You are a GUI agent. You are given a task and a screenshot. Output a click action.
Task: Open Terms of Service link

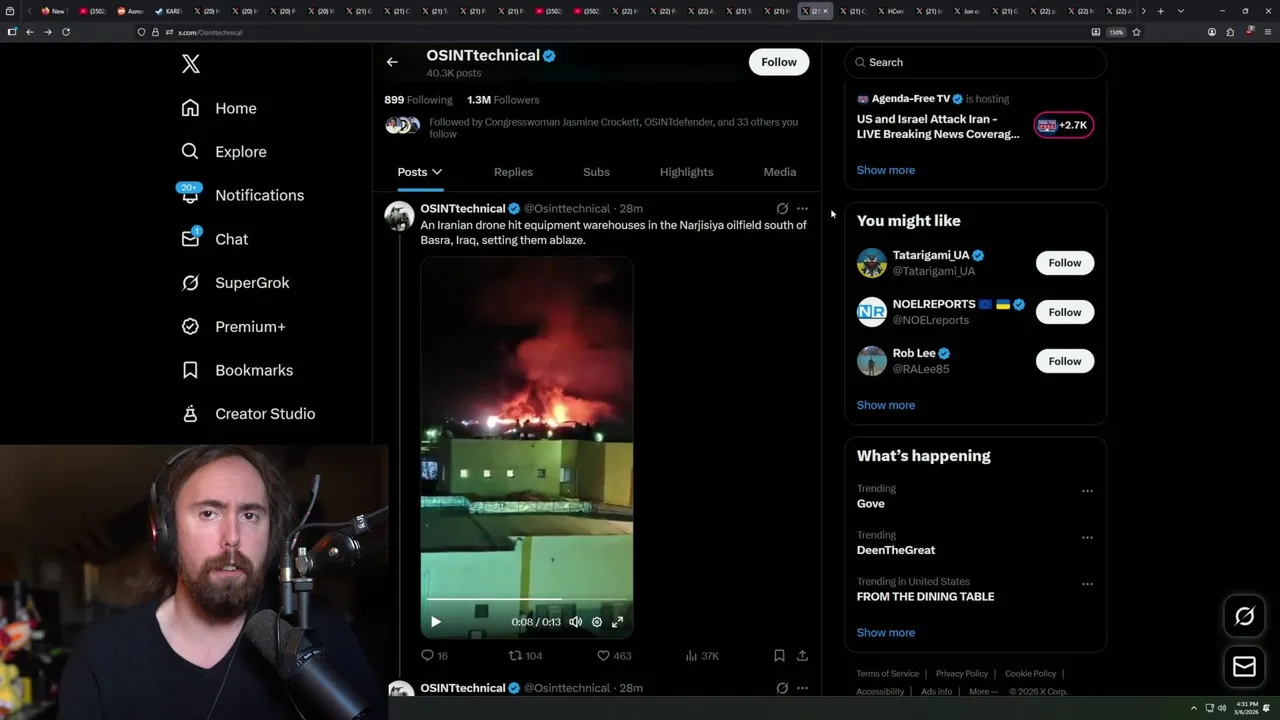coord(888,674)
